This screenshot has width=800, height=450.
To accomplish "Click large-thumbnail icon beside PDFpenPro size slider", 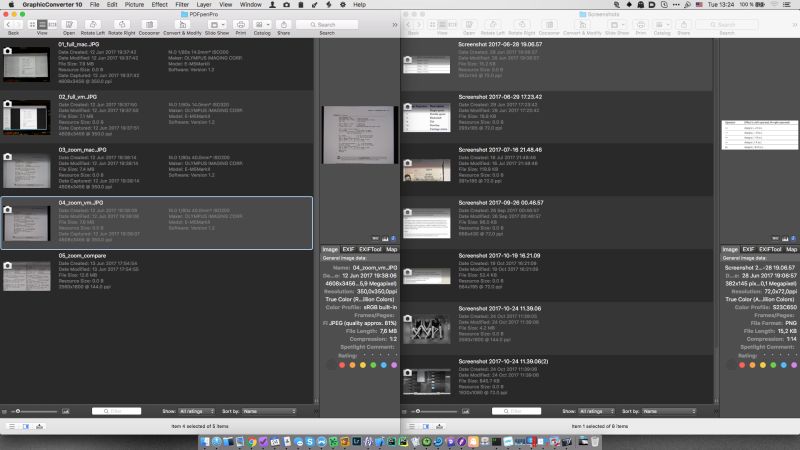I will (x=66, y=411).
